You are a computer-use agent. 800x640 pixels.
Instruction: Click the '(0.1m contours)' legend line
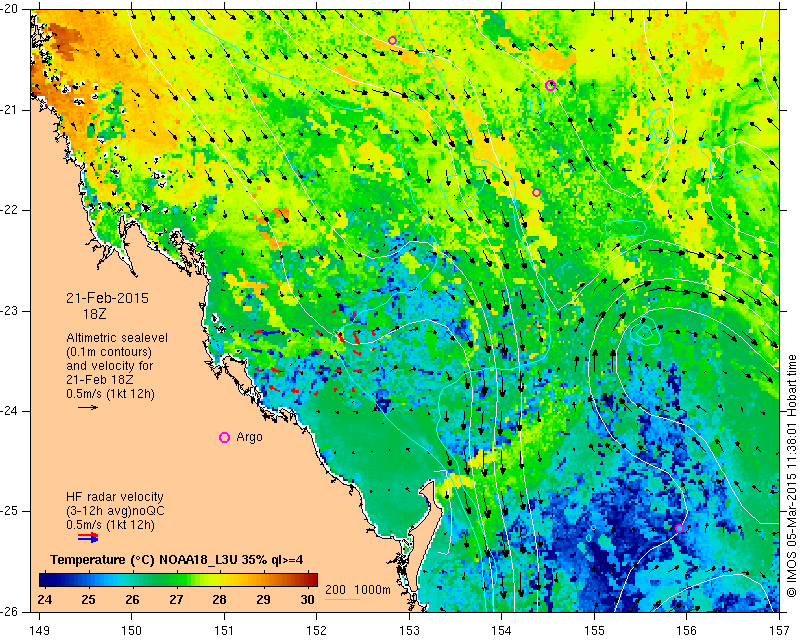point(109,352)
